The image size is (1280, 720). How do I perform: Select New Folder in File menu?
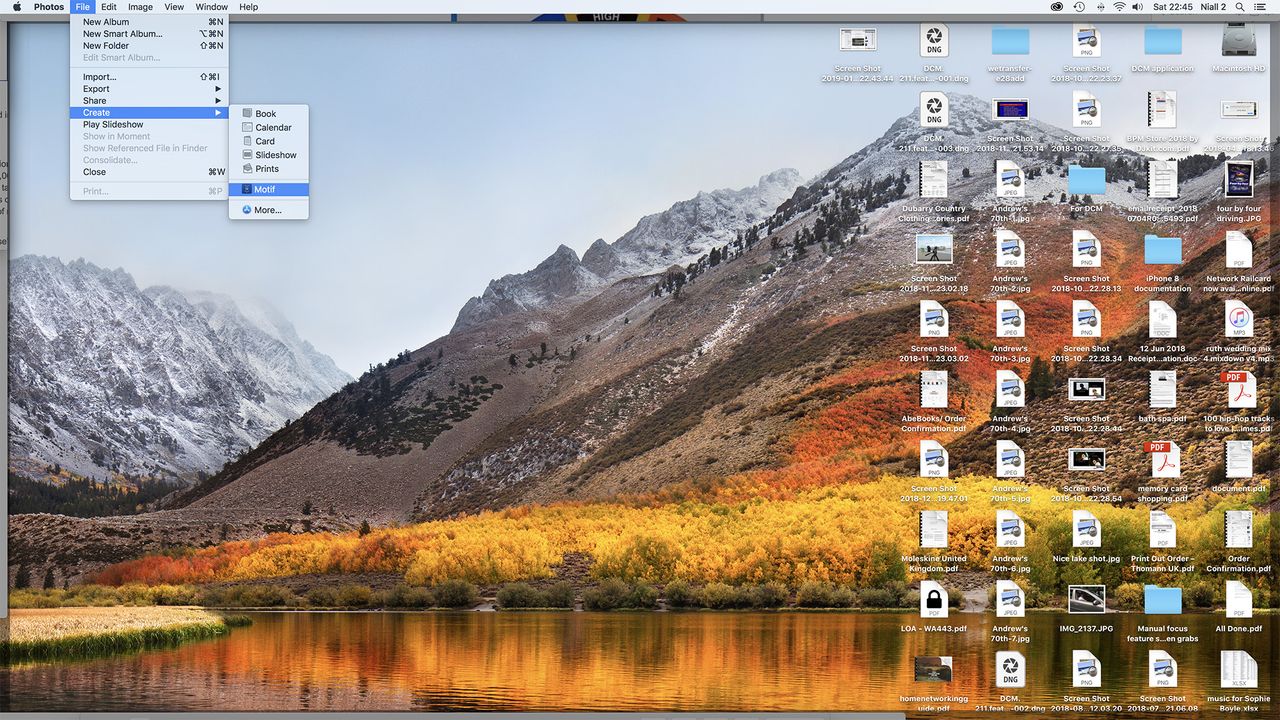click(x=149, y=46)
